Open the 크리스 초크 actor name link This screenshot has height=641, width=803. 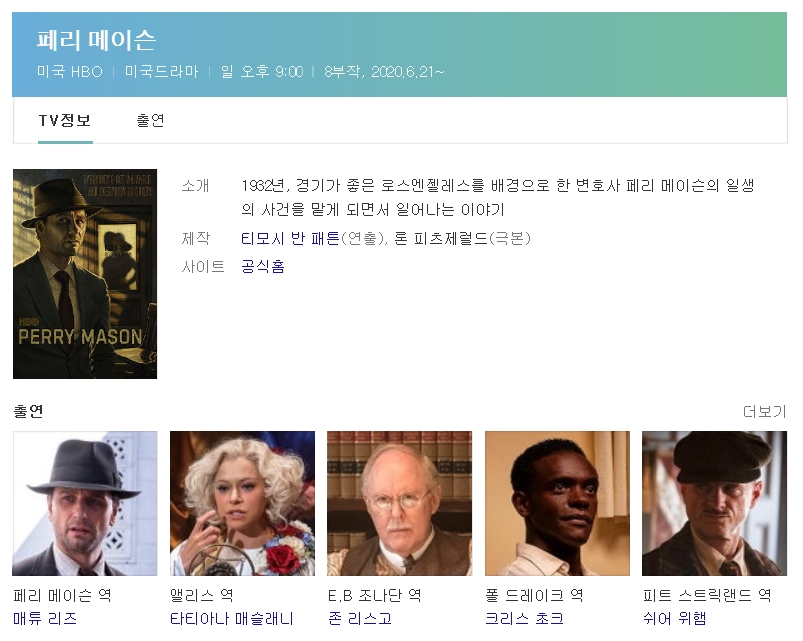click(x=524, y=619)
